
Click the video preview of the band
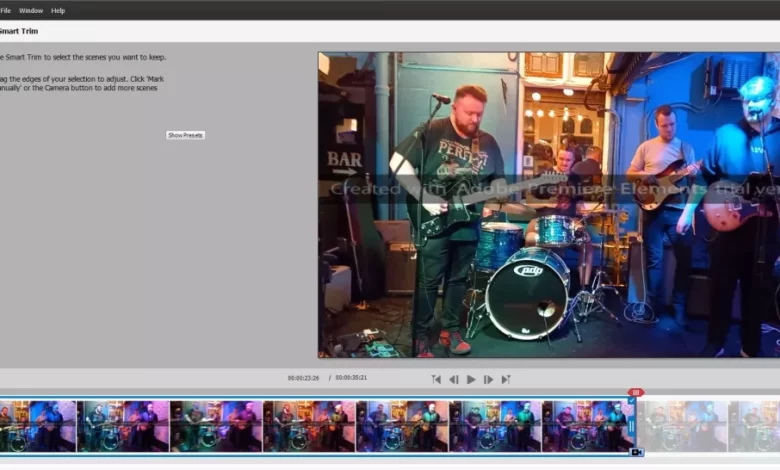(x=548, y=205)
